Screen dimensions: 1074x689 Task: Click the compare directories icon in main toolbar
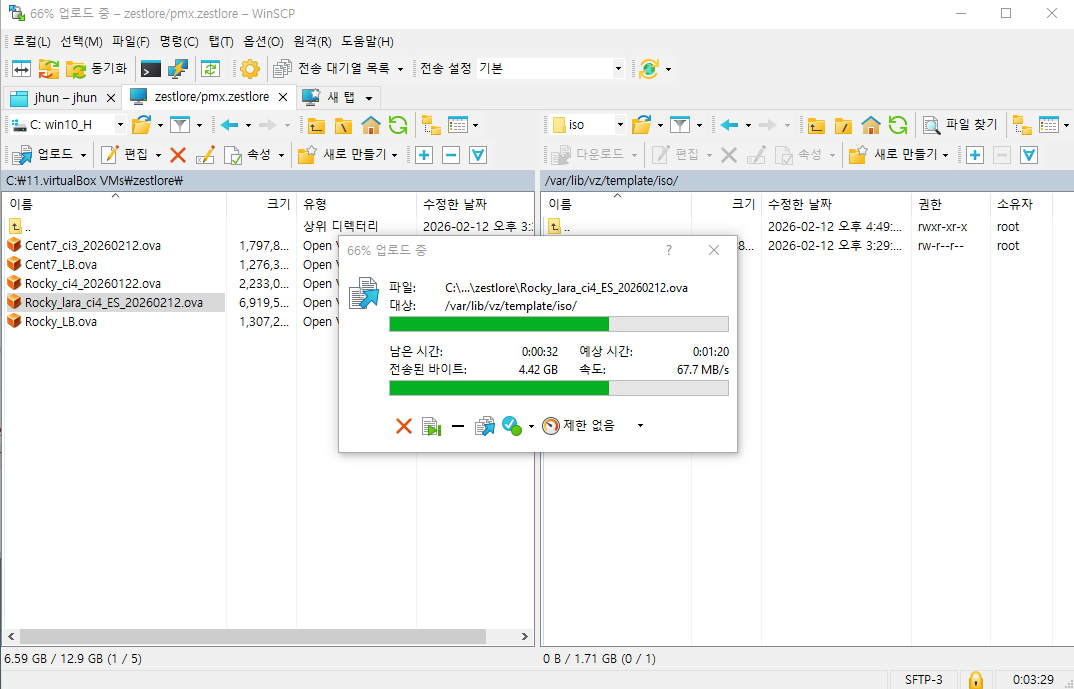tap(21, 68)
